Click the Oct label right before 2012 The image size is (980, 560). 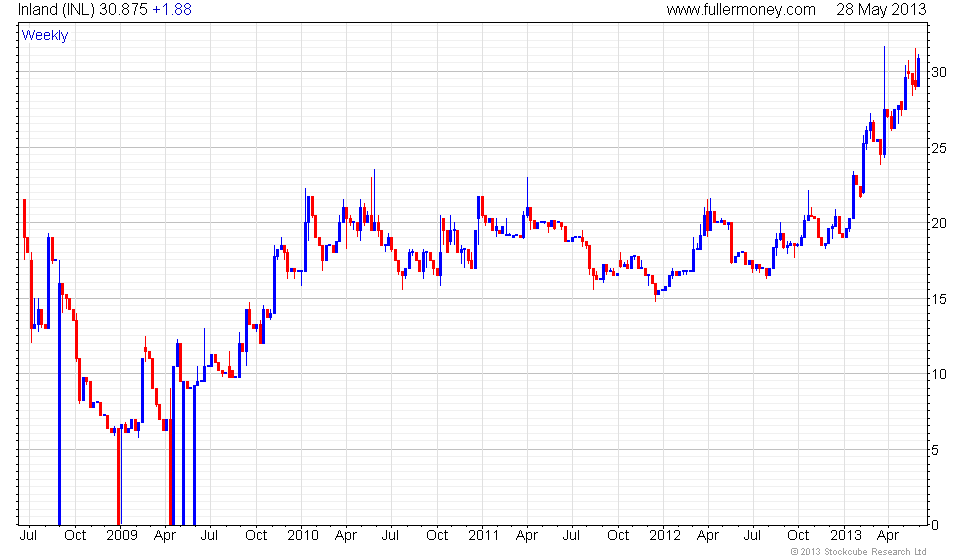[x=618, y=536]
